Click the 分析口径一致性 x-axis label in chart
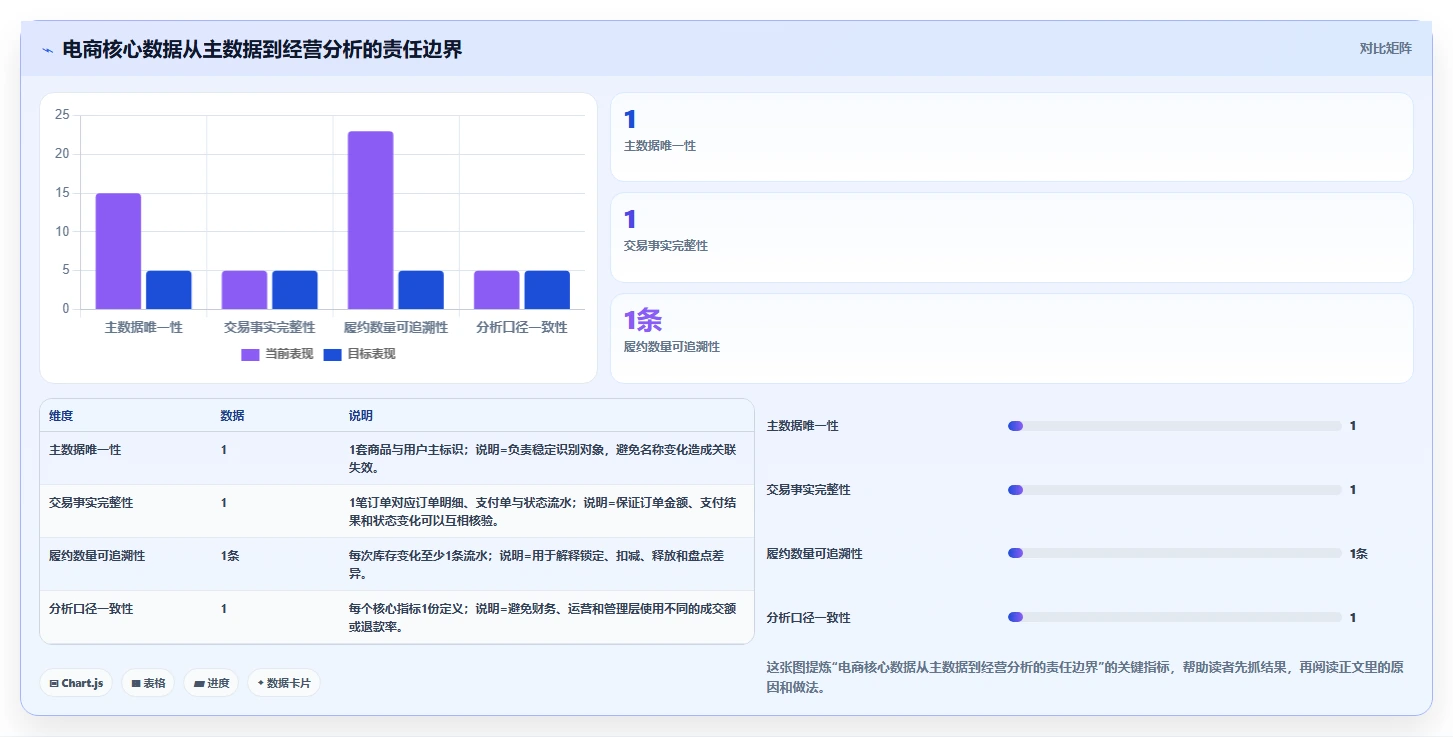Screen dimensions: 1453x737 coord(522,327)
